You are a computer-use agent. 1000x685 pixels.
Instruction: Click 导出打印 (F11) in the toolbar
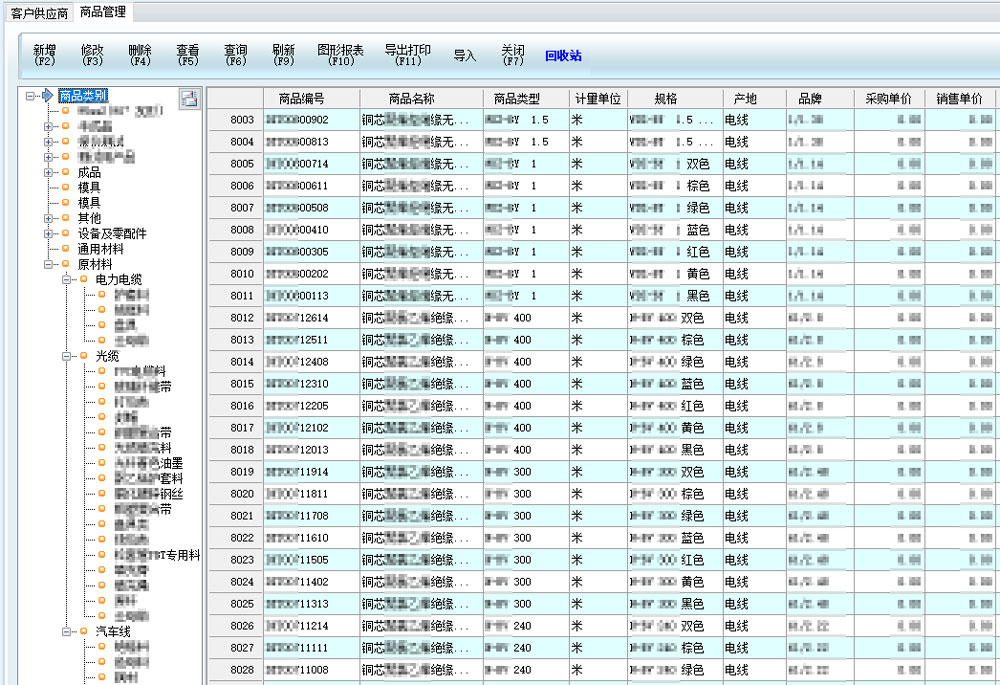coord(407,55)
